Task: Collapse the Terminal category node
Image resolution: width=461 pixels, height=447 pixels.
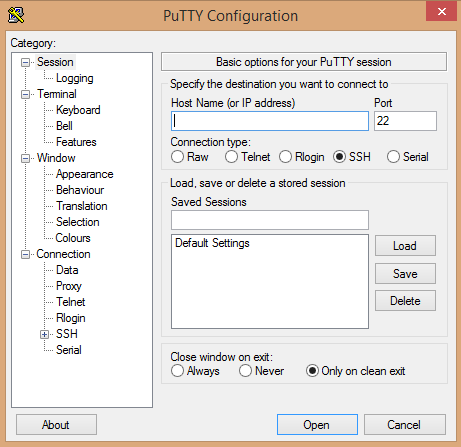Action: click(x=25, y=94)
